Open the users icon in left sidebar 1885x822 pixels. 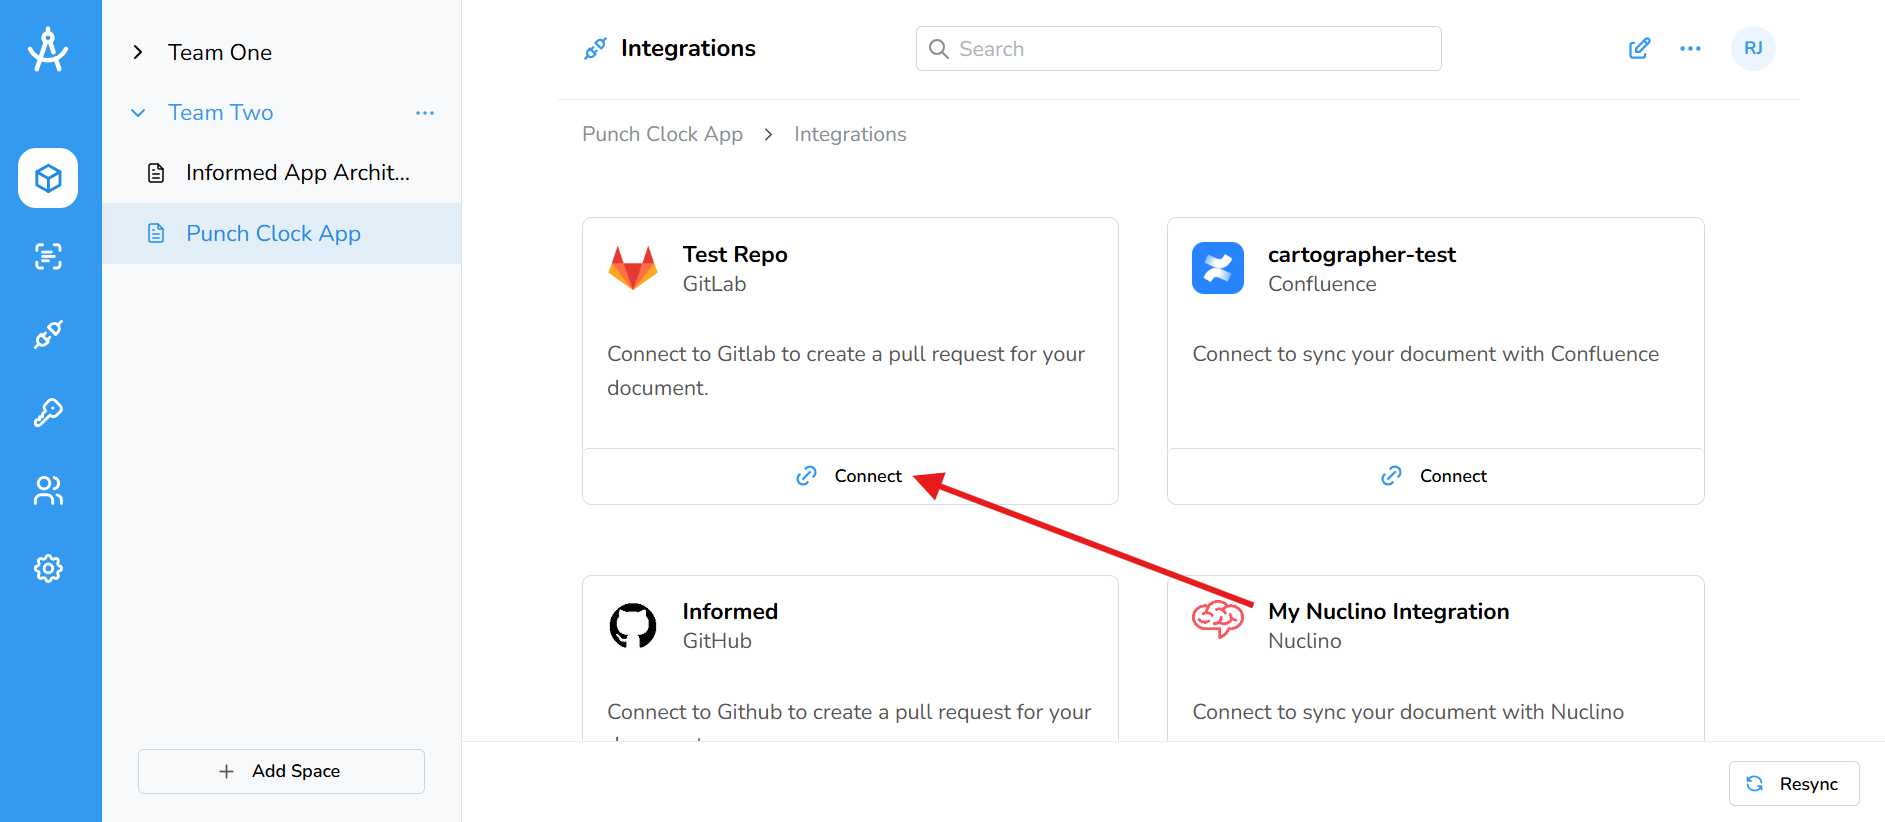coord(48,490)
